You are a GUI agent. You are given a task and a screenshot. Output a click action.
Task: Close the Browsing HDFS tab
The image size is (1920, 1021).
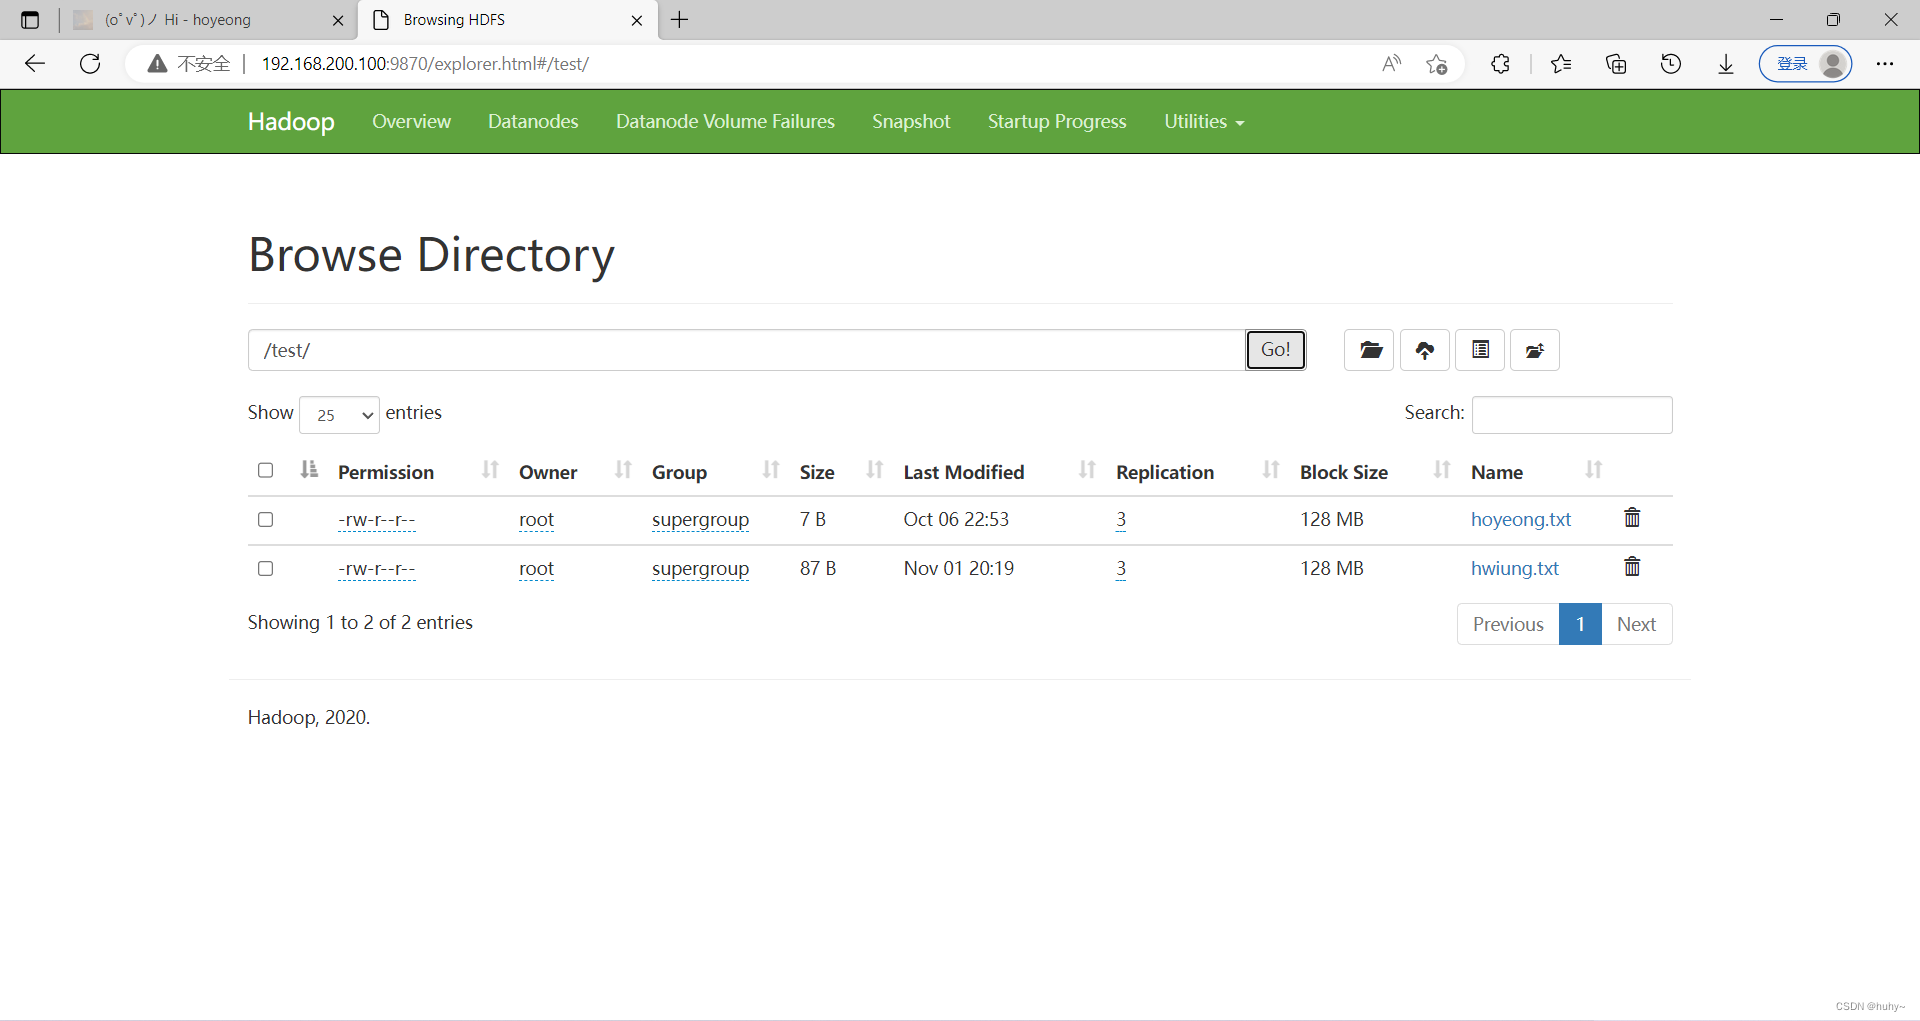tap(637, 20)
